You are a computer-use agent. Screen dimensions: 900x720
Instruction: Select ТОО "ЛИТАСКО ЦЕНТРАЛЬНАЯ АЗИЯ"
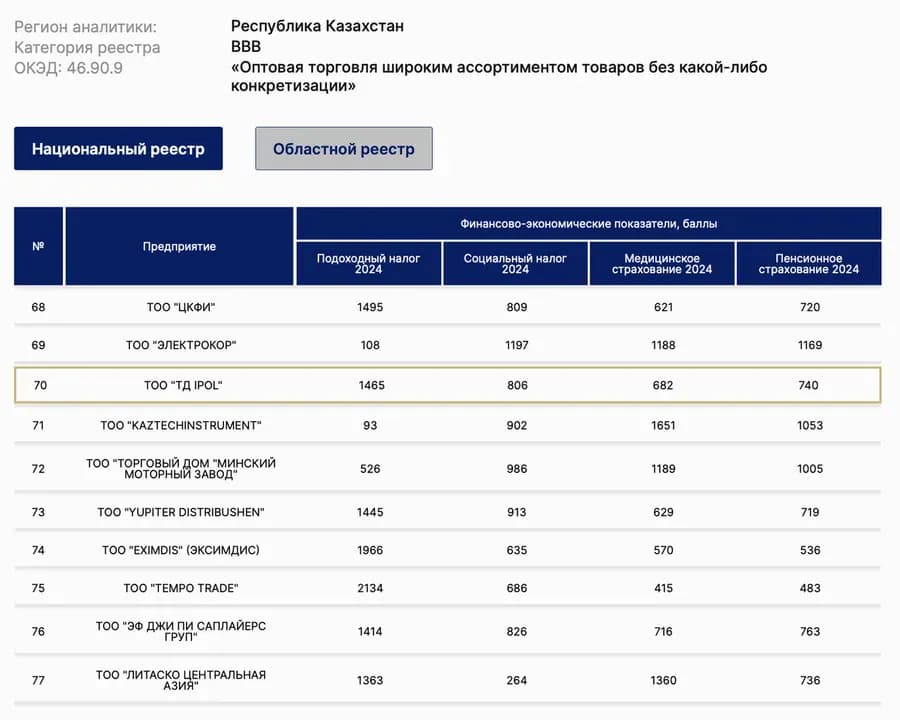pyautogui.click(x=181, y=680)
